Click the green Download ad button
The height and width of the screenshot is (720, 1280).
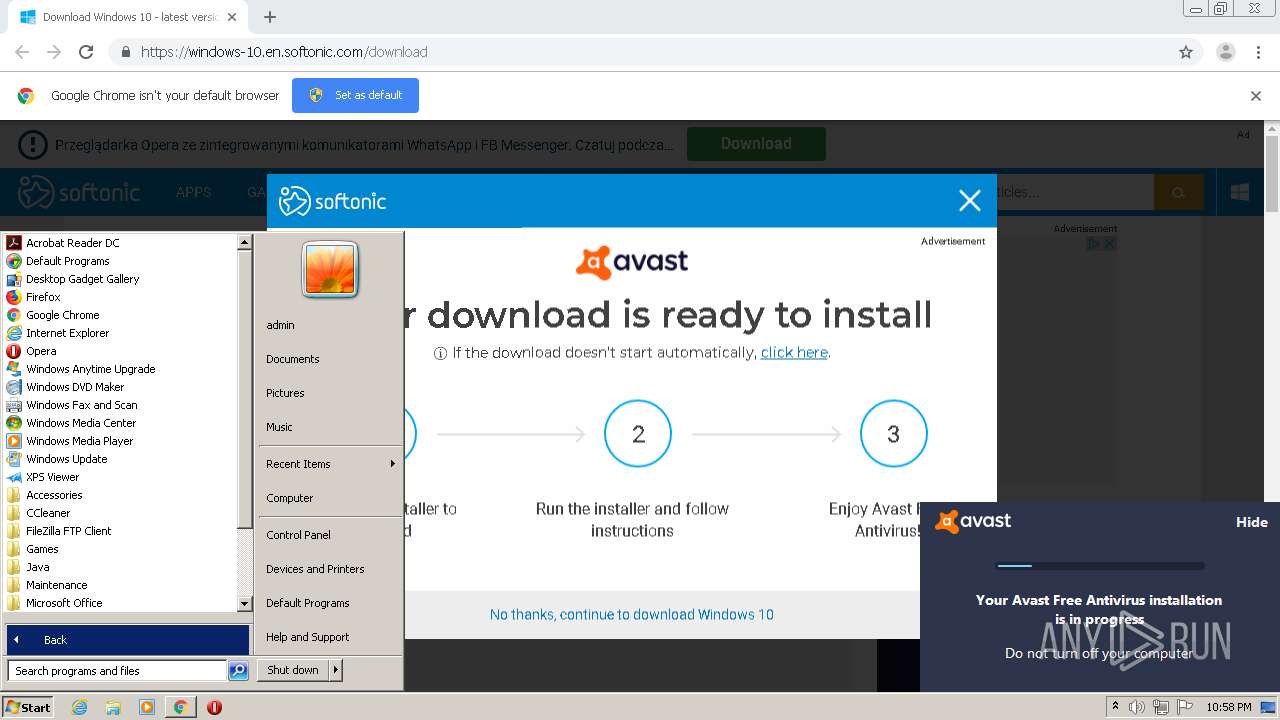click(x=756, y=144)
